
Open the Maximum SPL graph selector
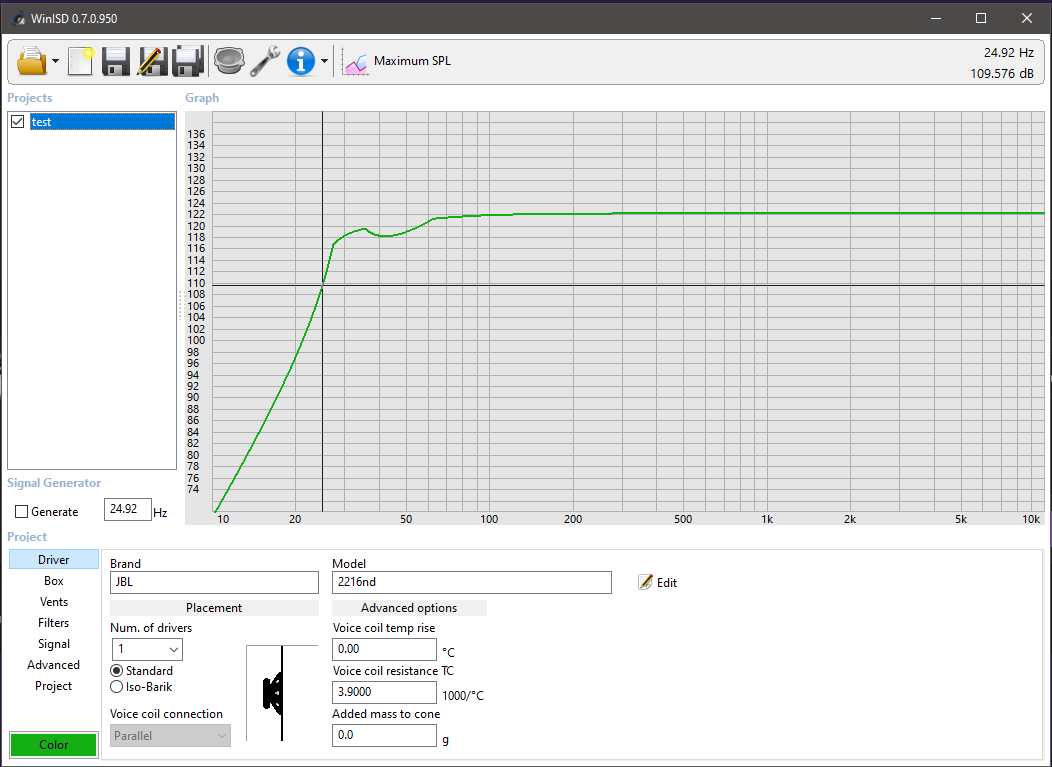click(x=412, y=61)
